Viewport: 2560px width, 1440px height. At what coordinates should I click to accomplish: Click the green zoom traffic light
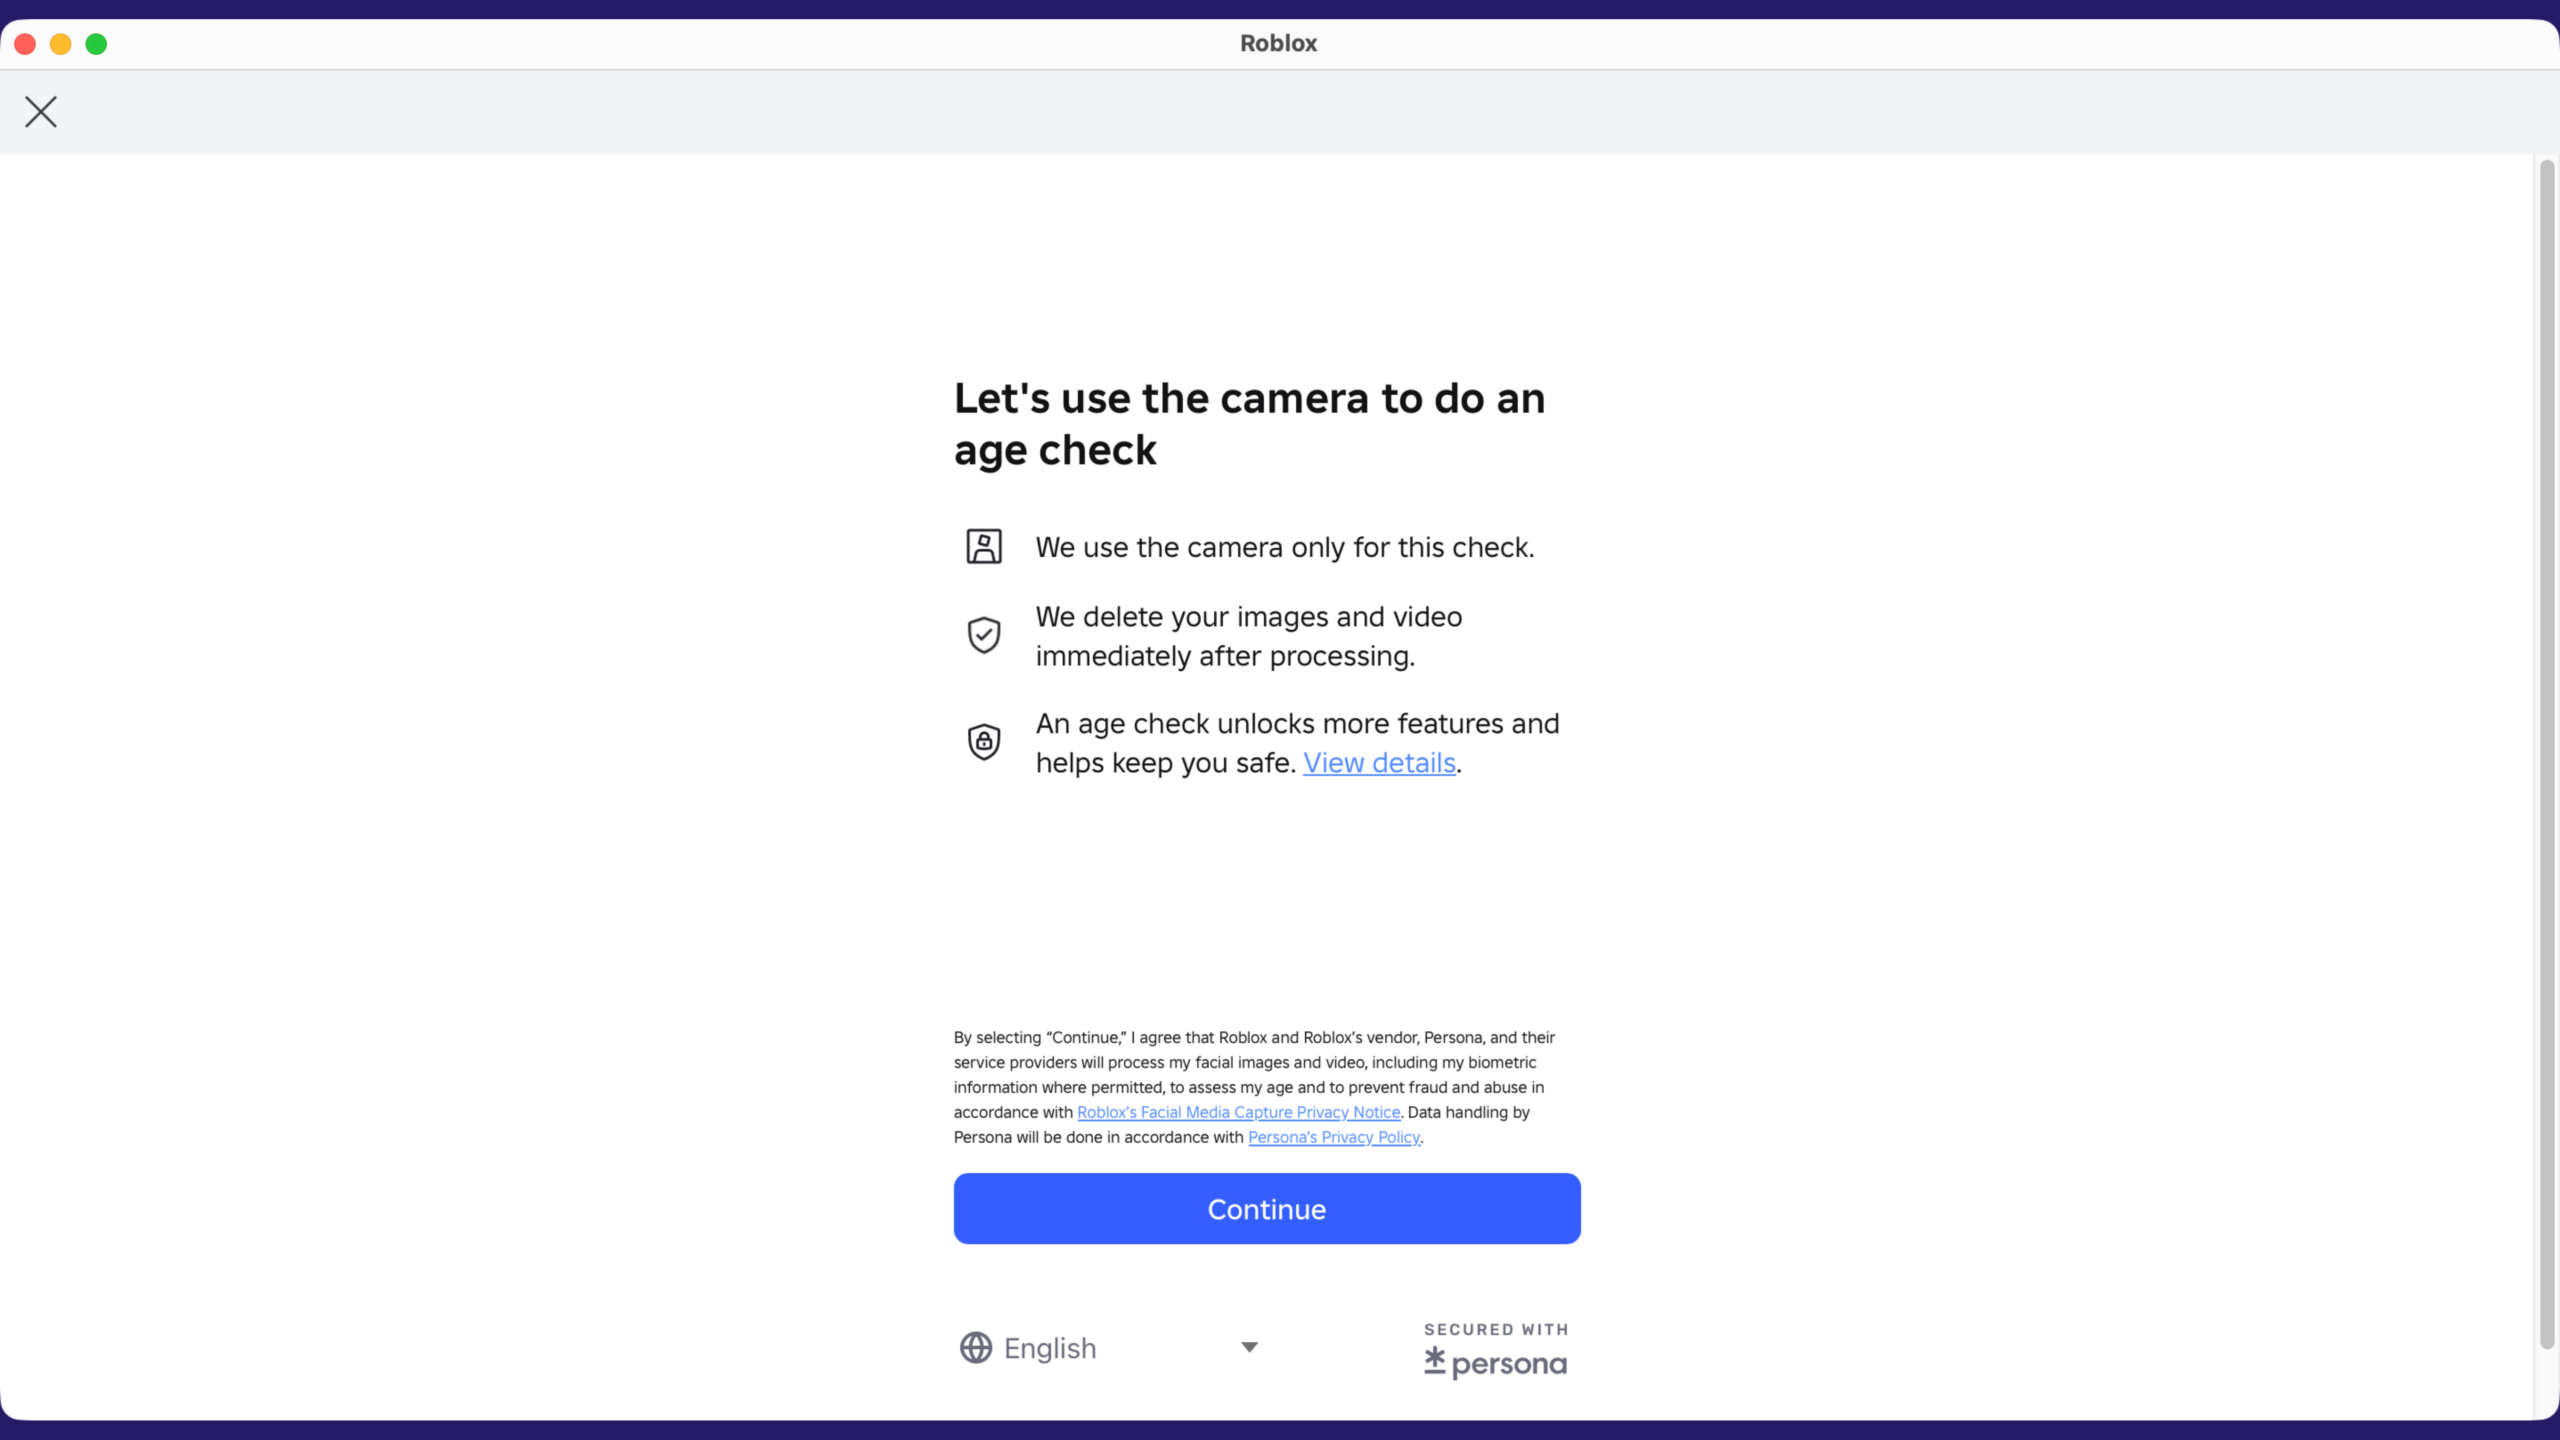[x=97, y=43]
